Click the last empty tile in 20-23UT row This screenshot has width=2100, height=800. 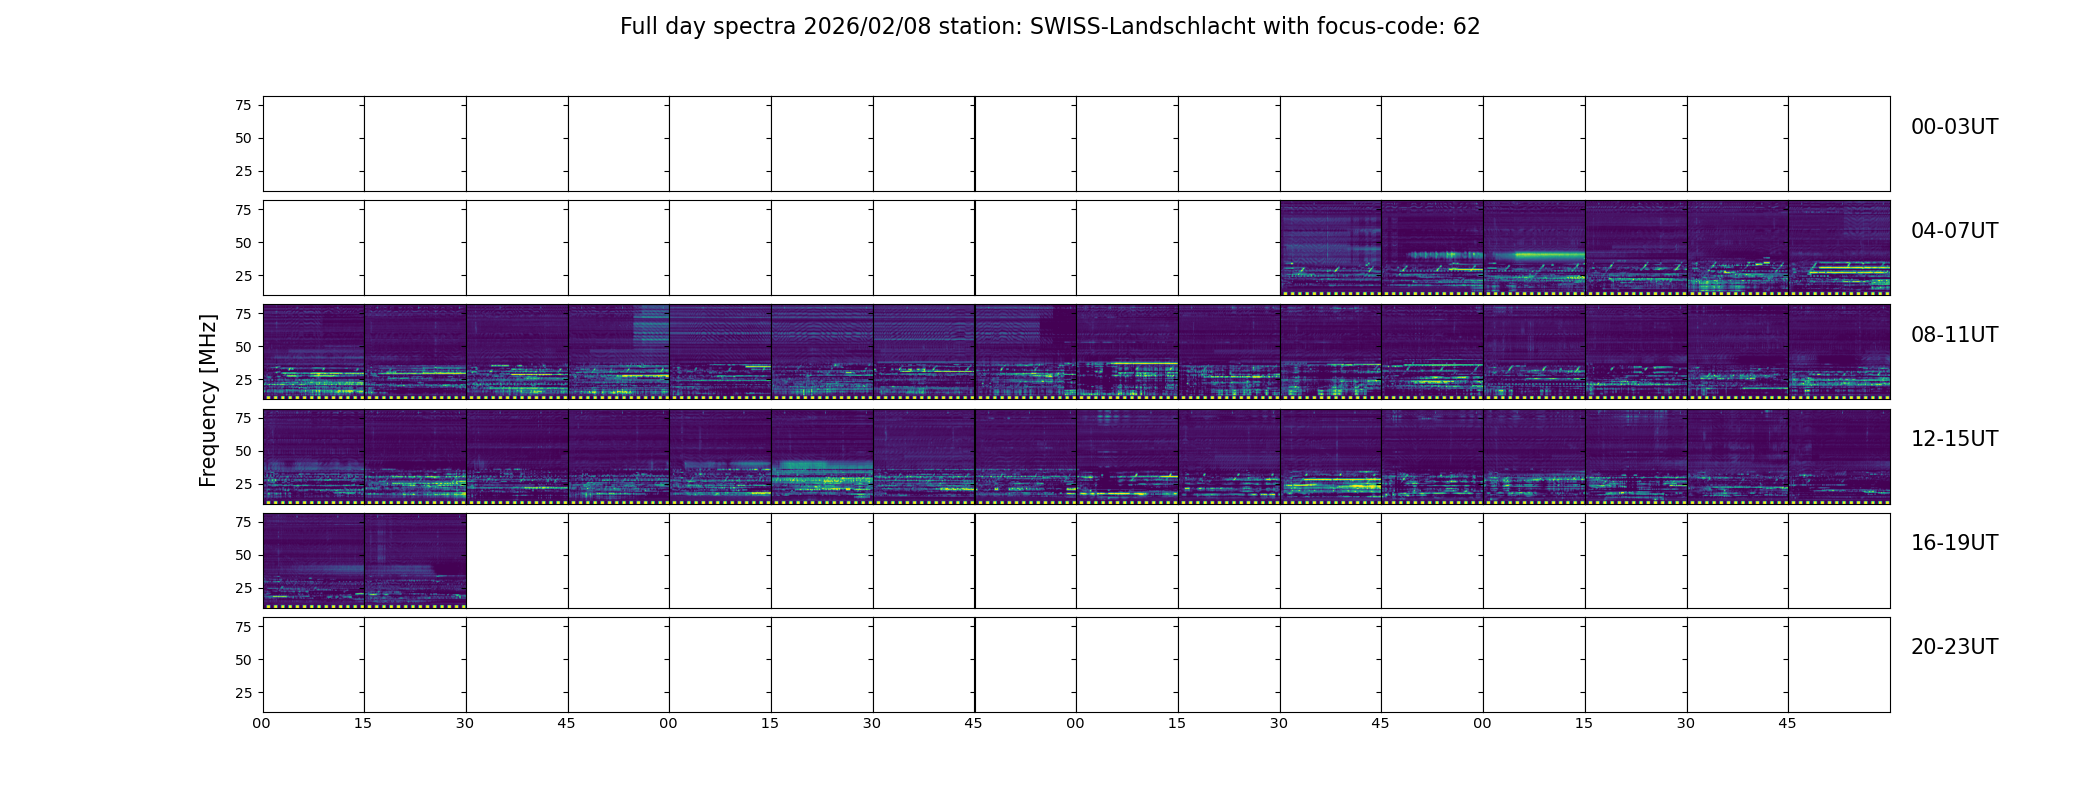click(1839, 664)
